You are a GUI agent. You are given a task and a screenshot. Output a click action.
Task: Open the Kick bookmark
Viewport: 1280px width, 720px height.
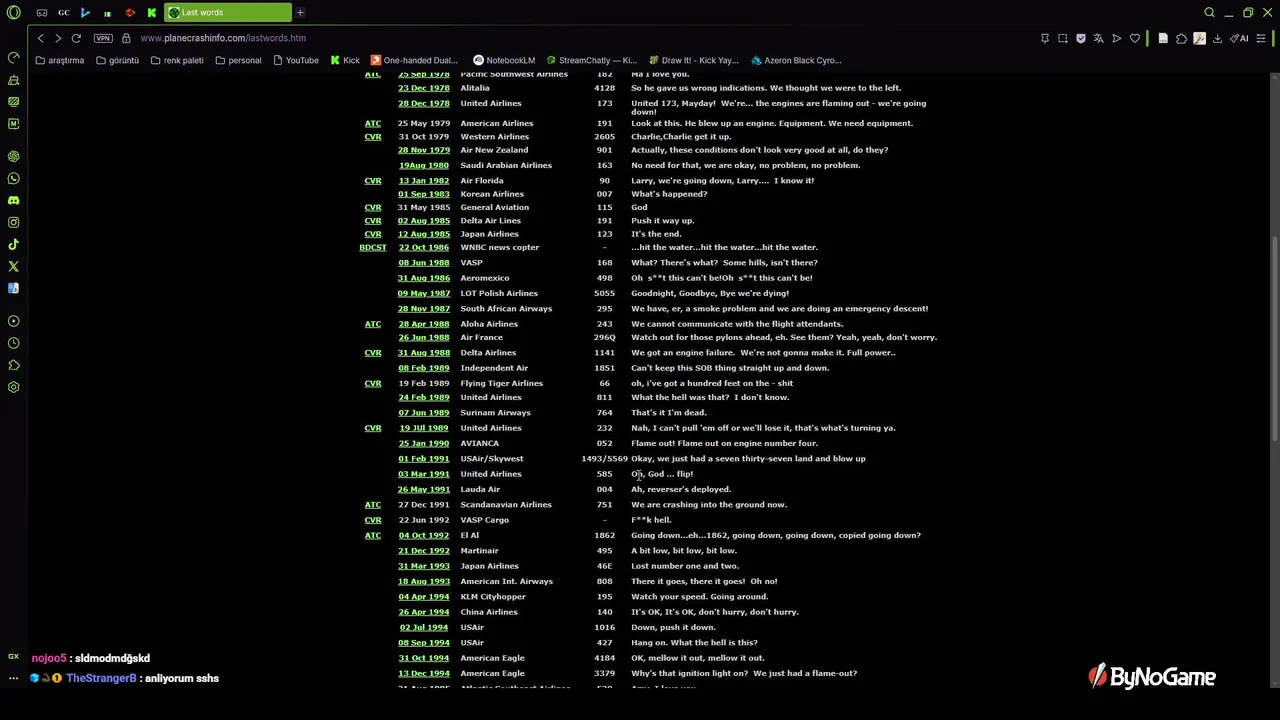[344, 60]
